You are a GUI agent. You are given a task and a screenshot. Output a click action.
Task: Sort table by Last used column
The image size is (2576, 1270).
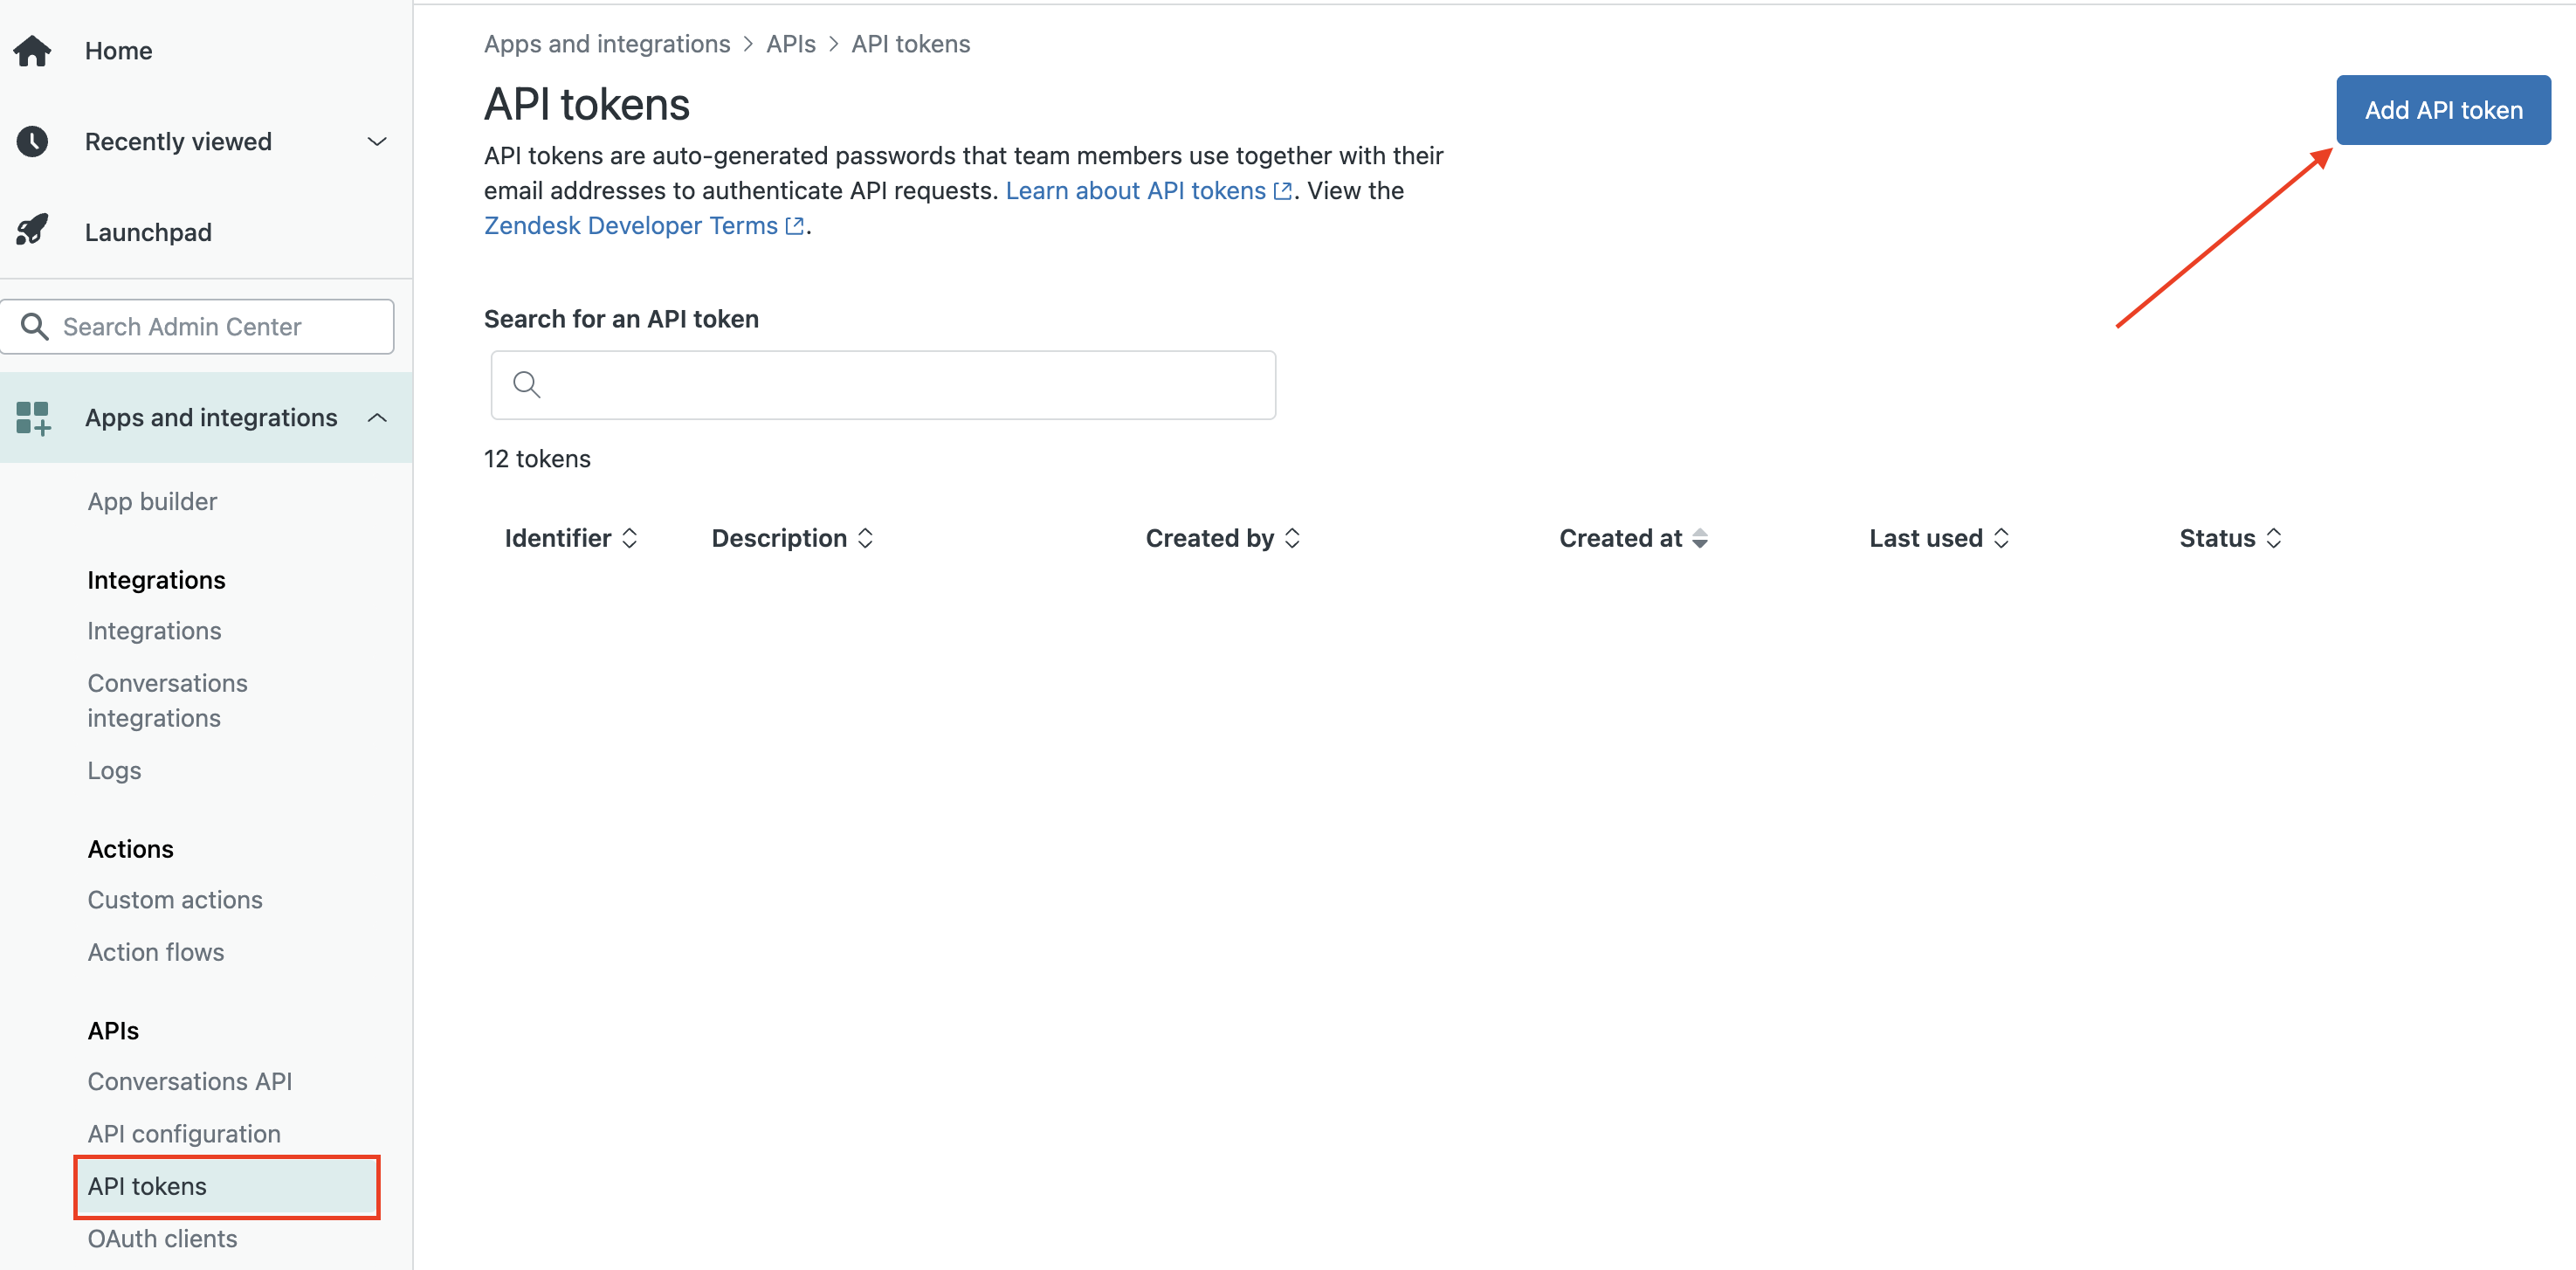point(1939,538)
